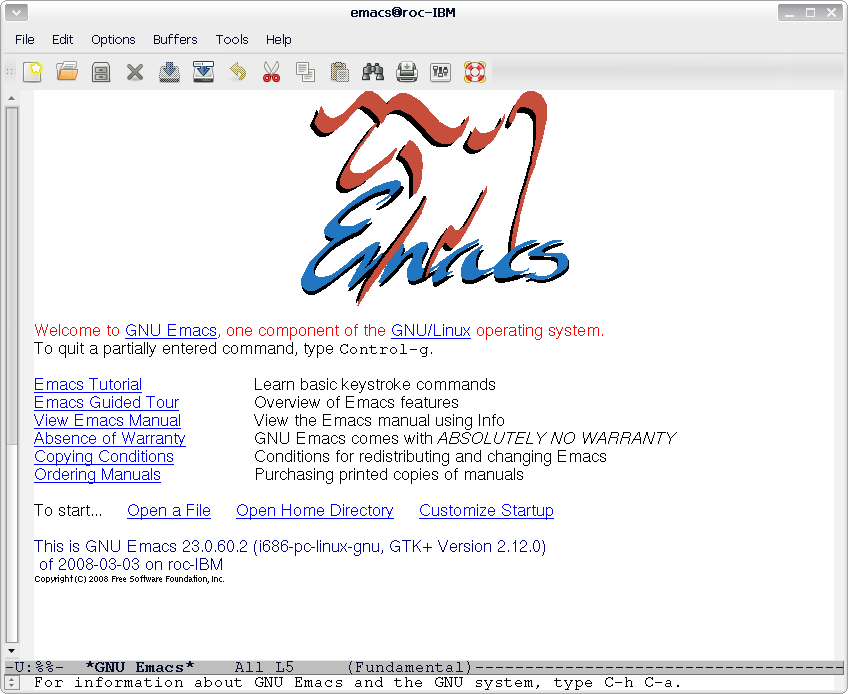Screen dimensions: 848x694
Task: Click the View Emacs Manual link
Action: (107, 420)
